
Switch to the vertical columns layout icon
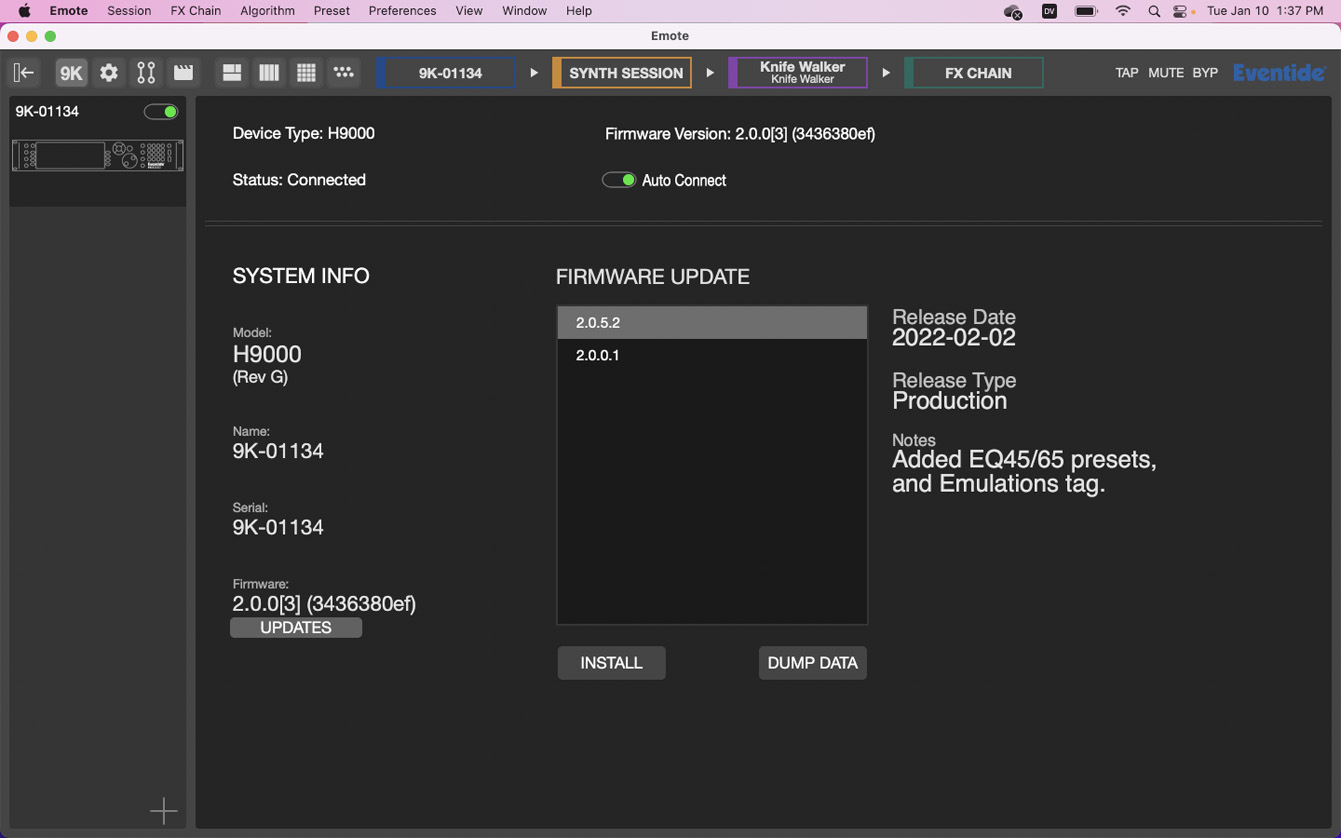[268, 73]
